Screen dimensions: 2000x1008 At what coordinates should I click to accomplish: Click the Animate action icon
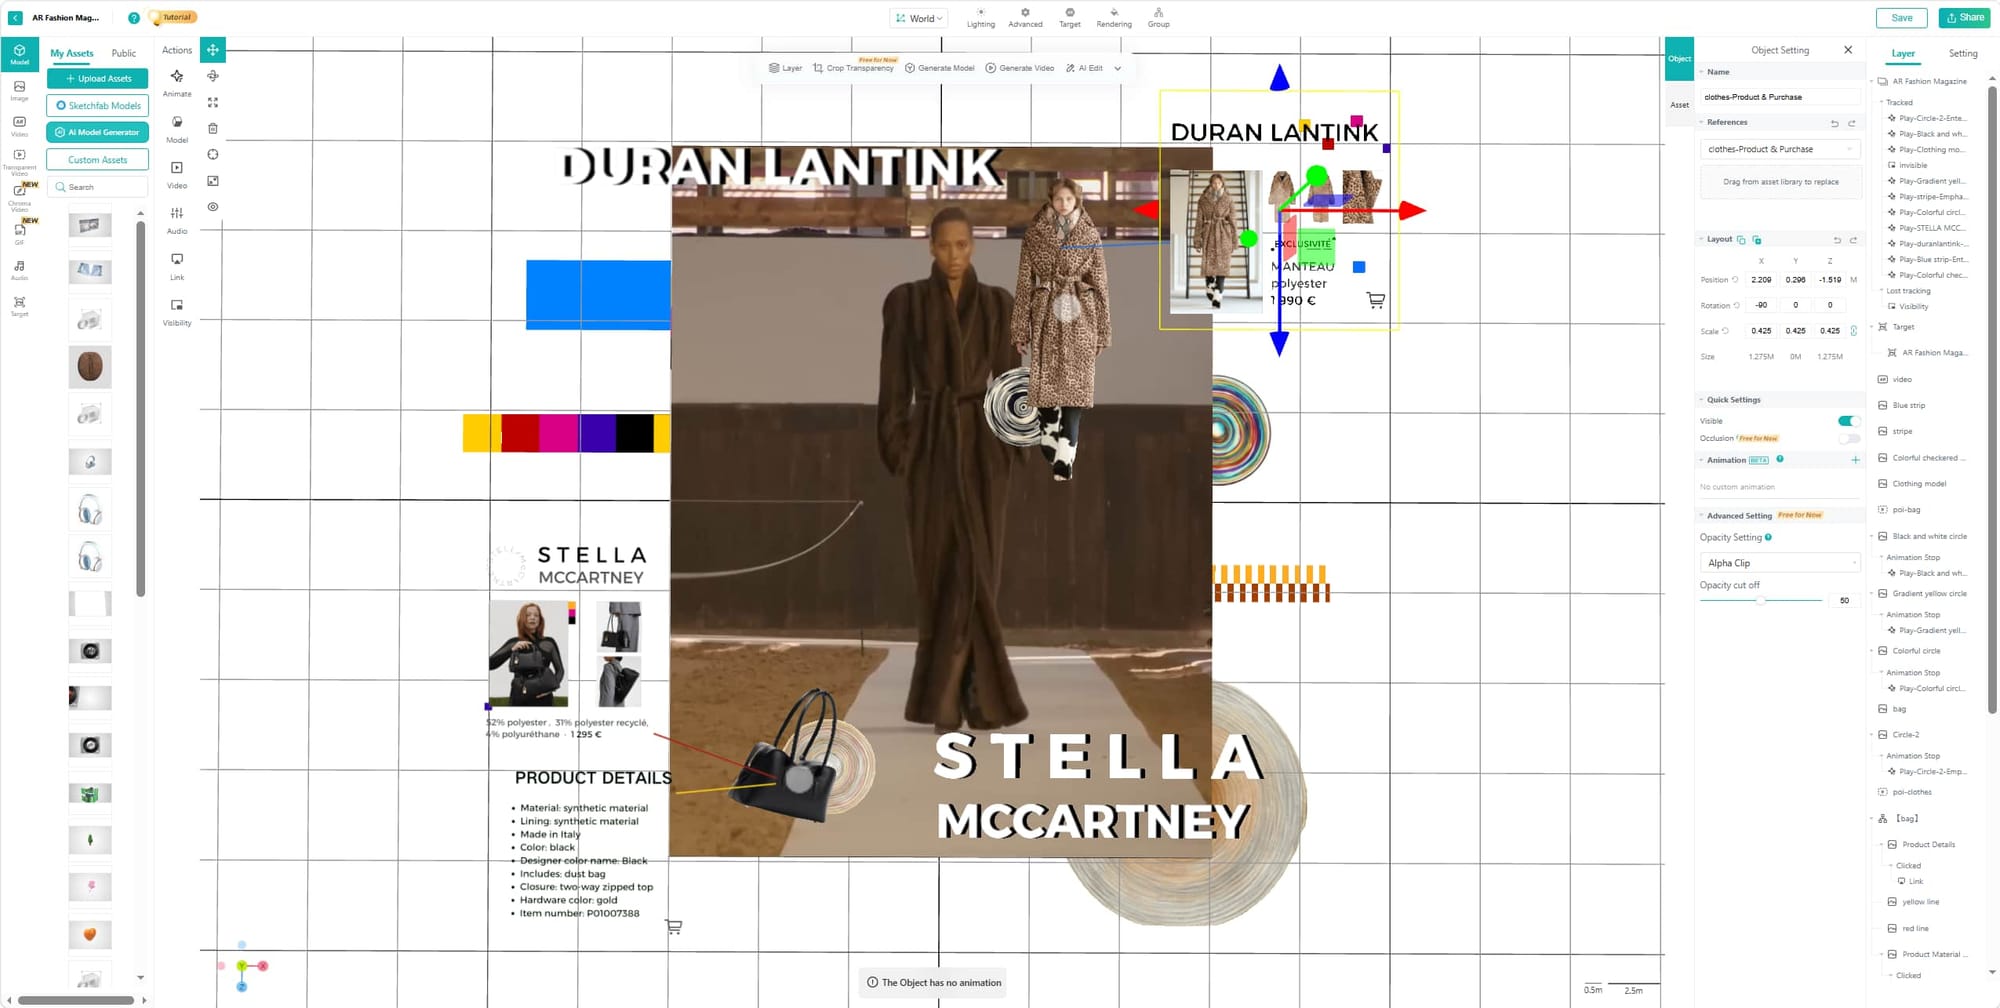coord(177,82)
